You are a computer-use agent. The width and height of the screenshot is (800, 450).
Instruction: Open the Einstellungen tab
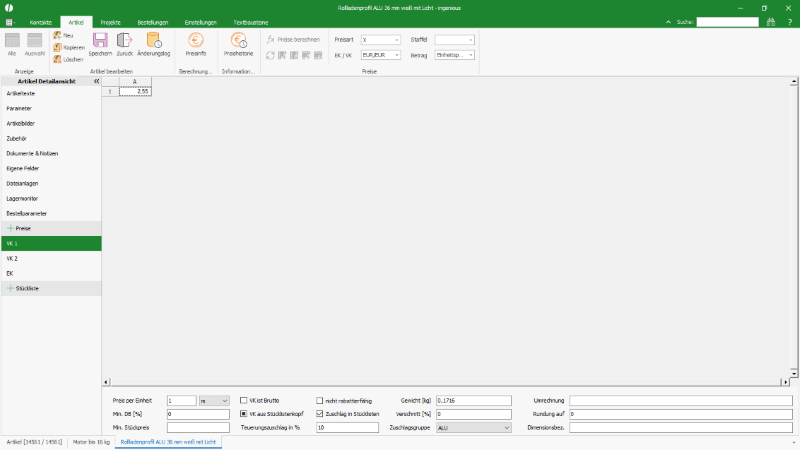(x=201, y=22)
